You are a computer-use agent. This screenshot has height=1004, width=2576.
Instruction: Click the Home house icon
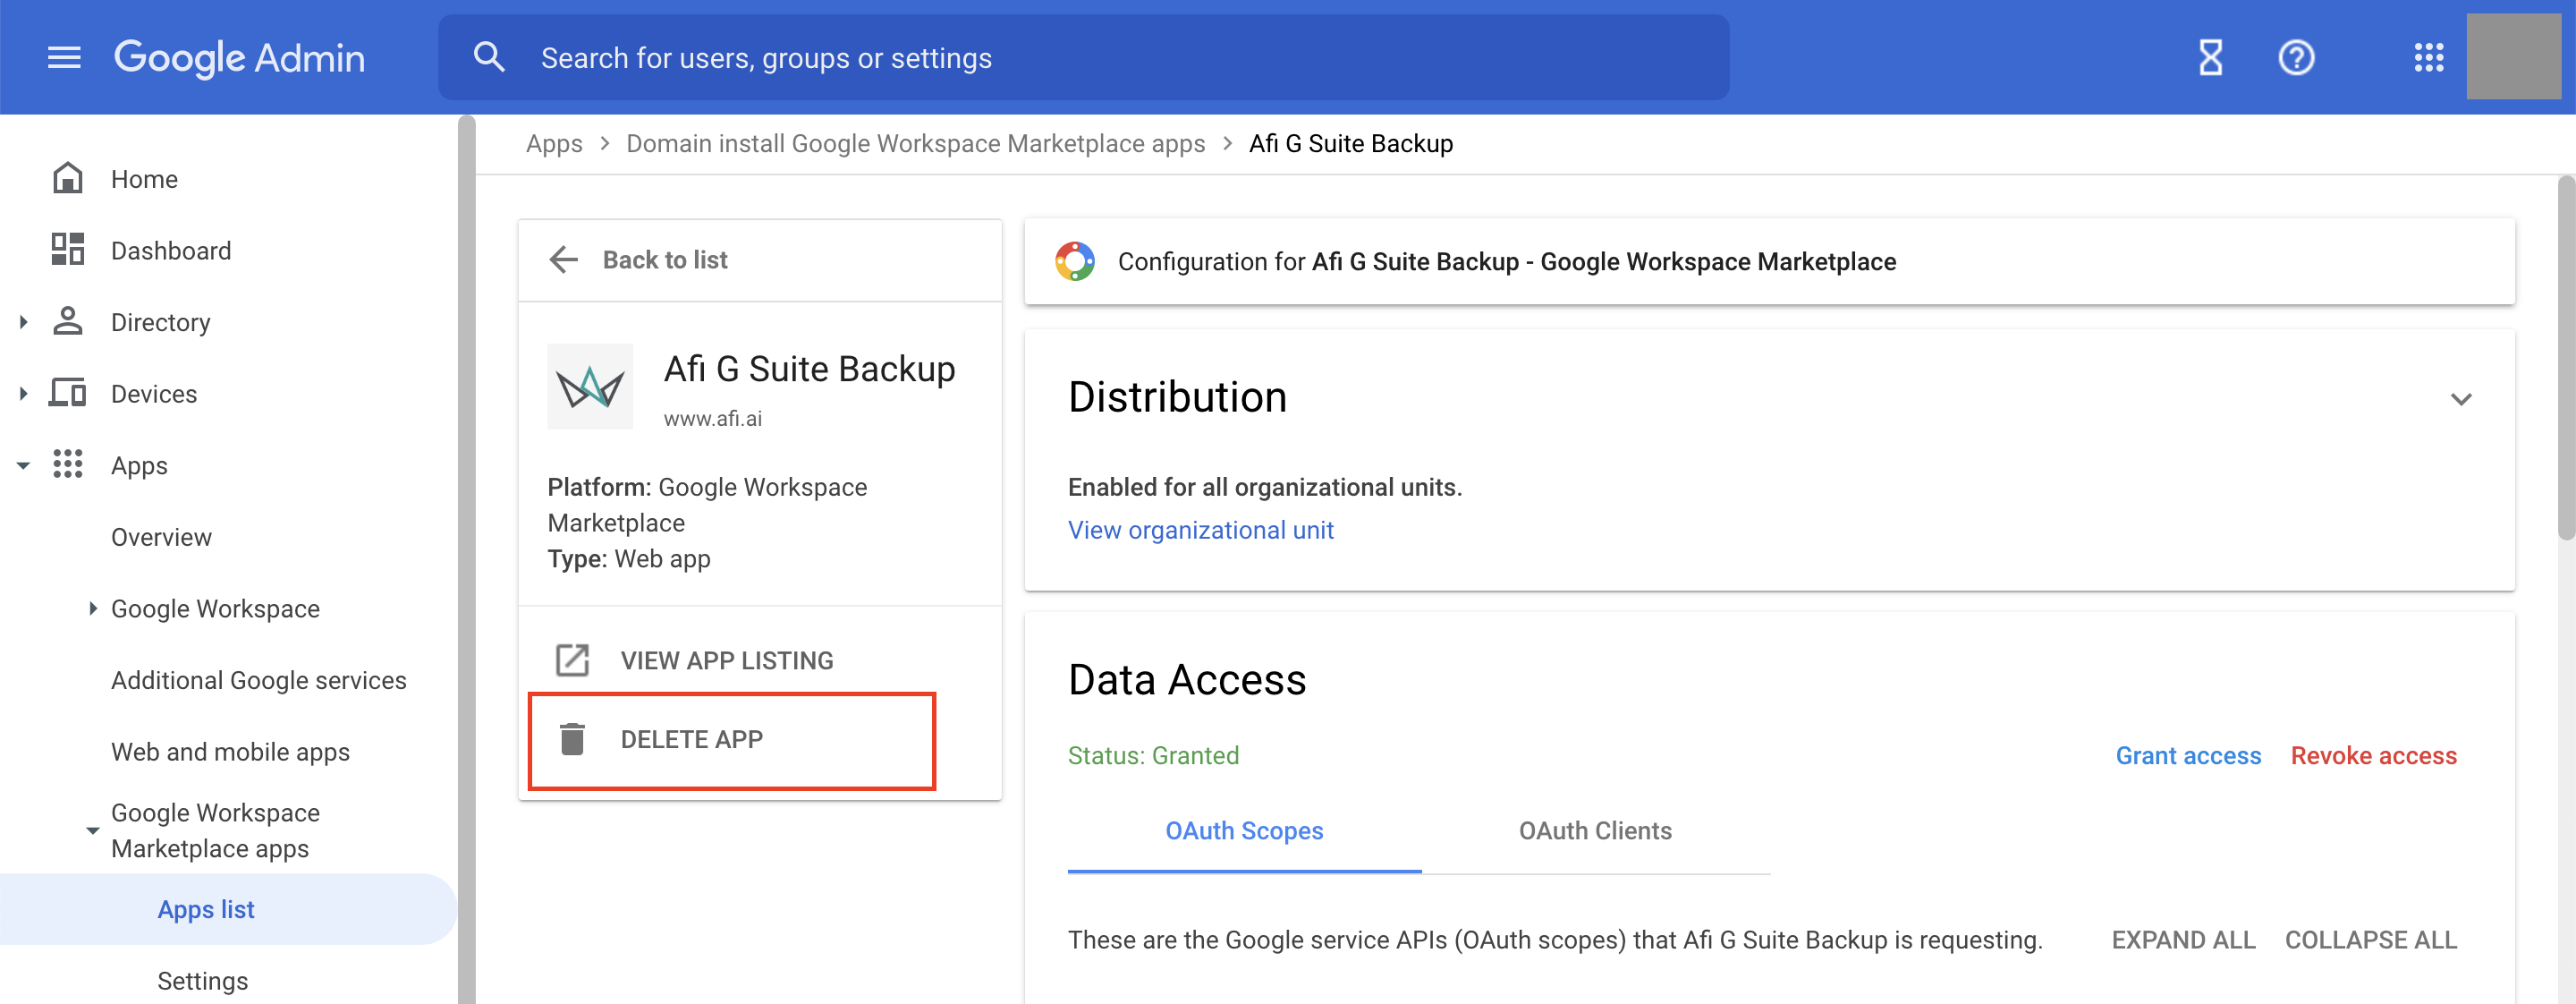pos(67,178)
